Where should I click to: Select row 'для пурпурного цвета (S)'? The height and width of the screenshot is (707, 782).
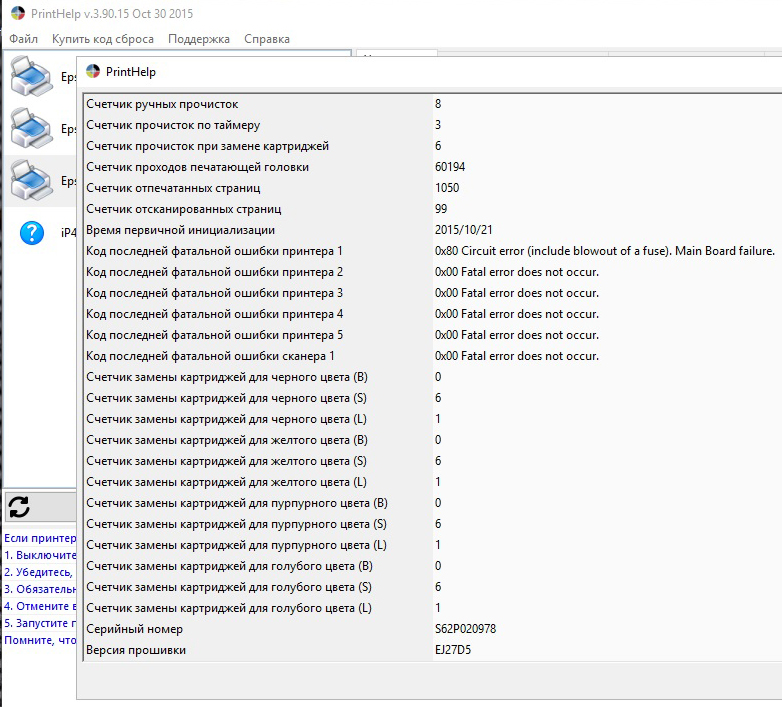pyautogui.click(x=432, y=524)
